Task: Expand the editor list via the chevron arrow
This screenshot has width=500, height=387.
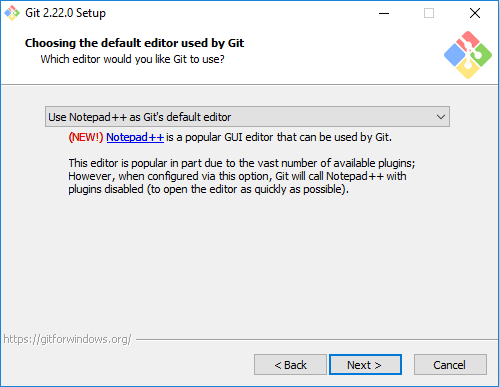Action: [x=441, y=117]
